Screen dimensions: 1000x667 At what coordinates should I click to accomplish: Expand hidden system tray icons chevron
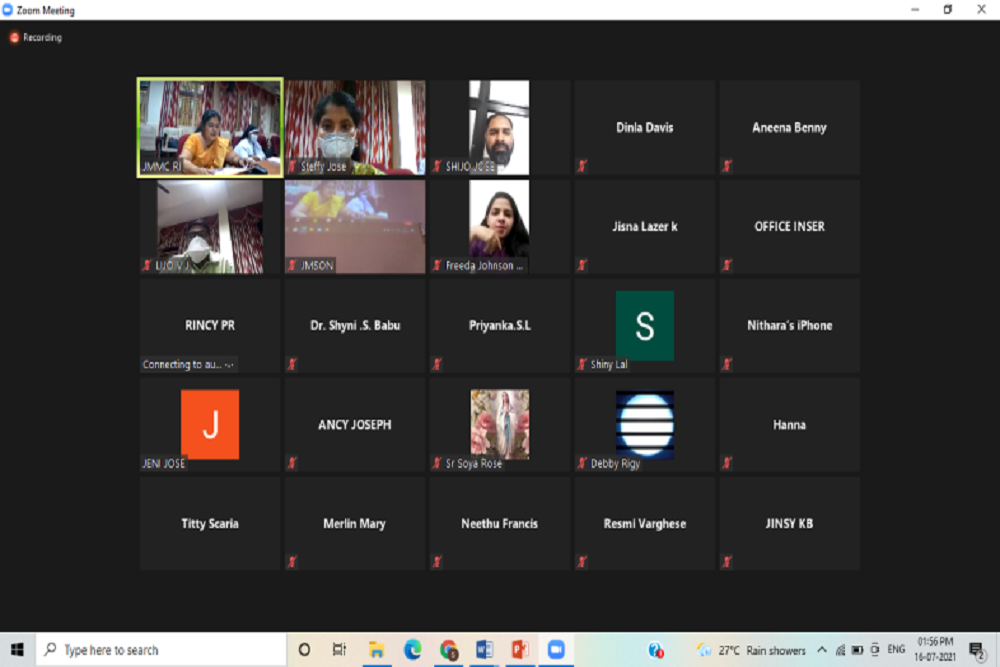tap(822, 650)
